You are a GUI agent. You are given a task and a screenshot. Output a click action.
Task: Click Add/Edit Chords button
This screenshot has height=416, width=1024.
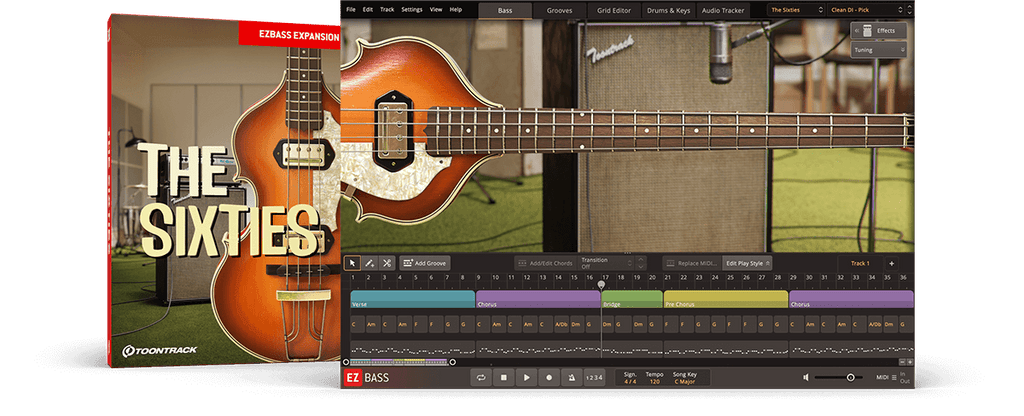click(x=545, y=263)
